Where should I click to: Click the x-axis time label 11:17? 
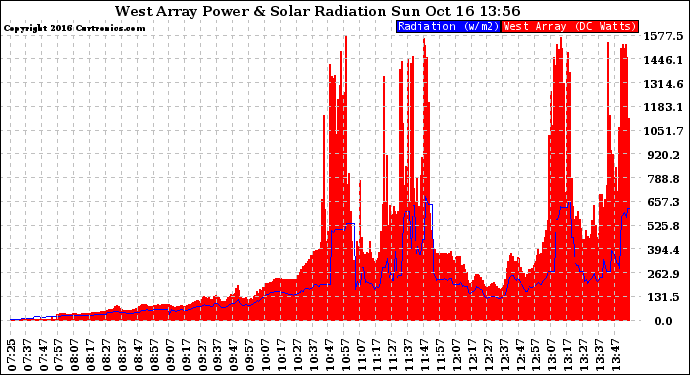coord(377,355)
